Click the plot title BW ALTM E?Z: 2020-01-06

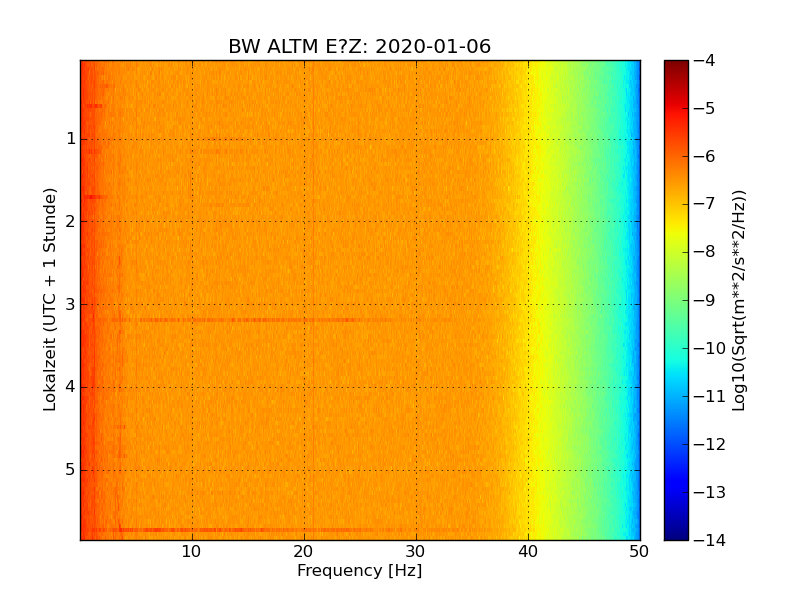pos(359,46)
